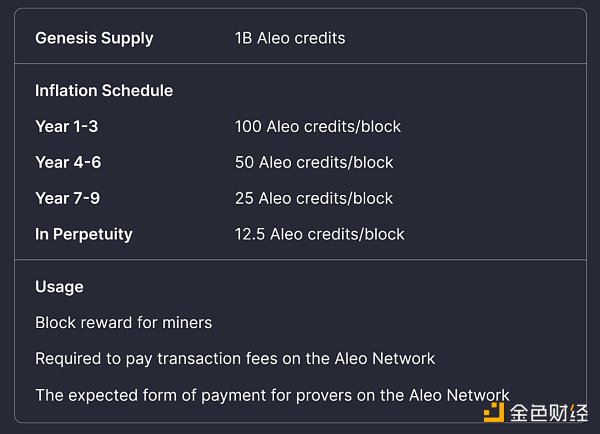Select the 25 Aleo credits/block value
The height and width of the screenshot is (434, 600).
pyautogui.click(x=314, y=198)
